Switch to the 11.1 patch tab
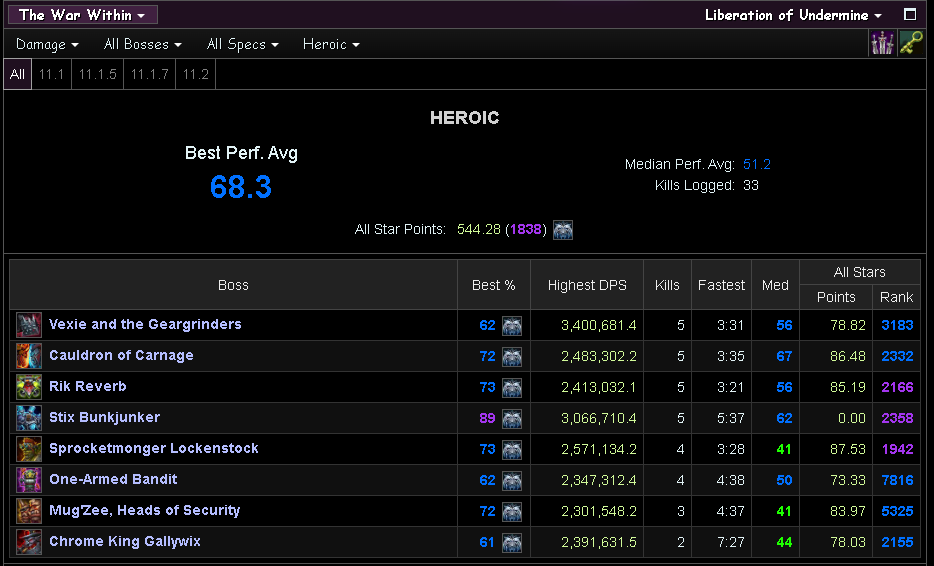934x566 pixels. pos(51,74)
